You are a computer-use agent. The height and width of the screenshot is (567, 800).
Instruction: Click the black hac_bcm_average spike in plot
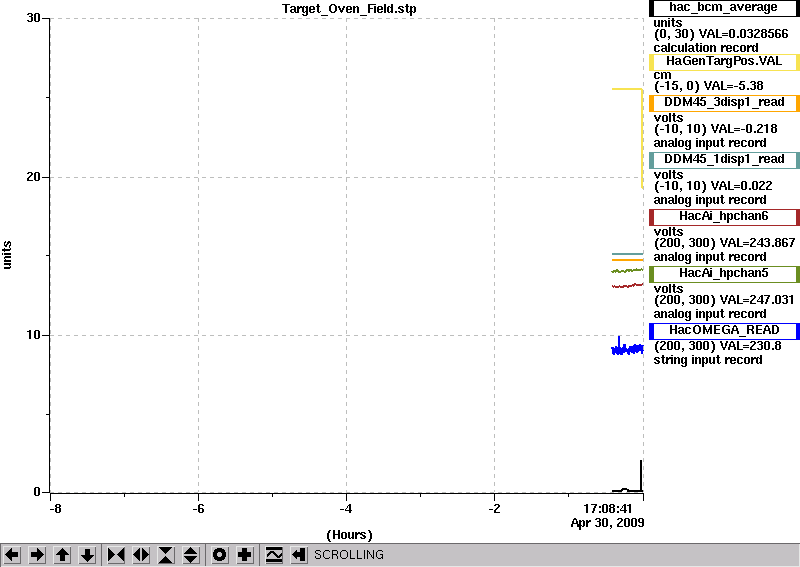[641, 476]
